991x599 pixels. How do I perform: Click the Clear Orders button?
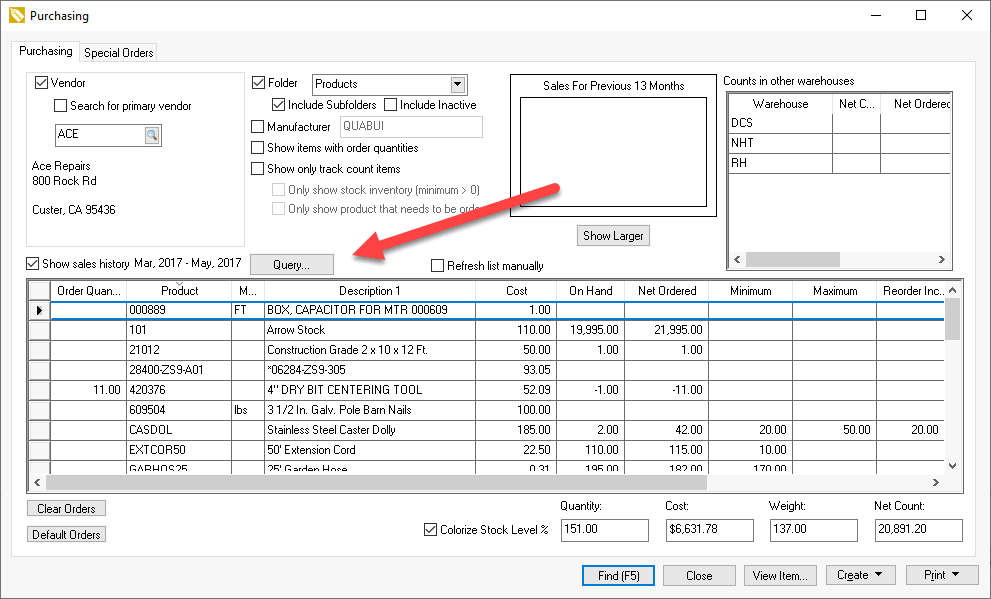[x=66, y=509]
